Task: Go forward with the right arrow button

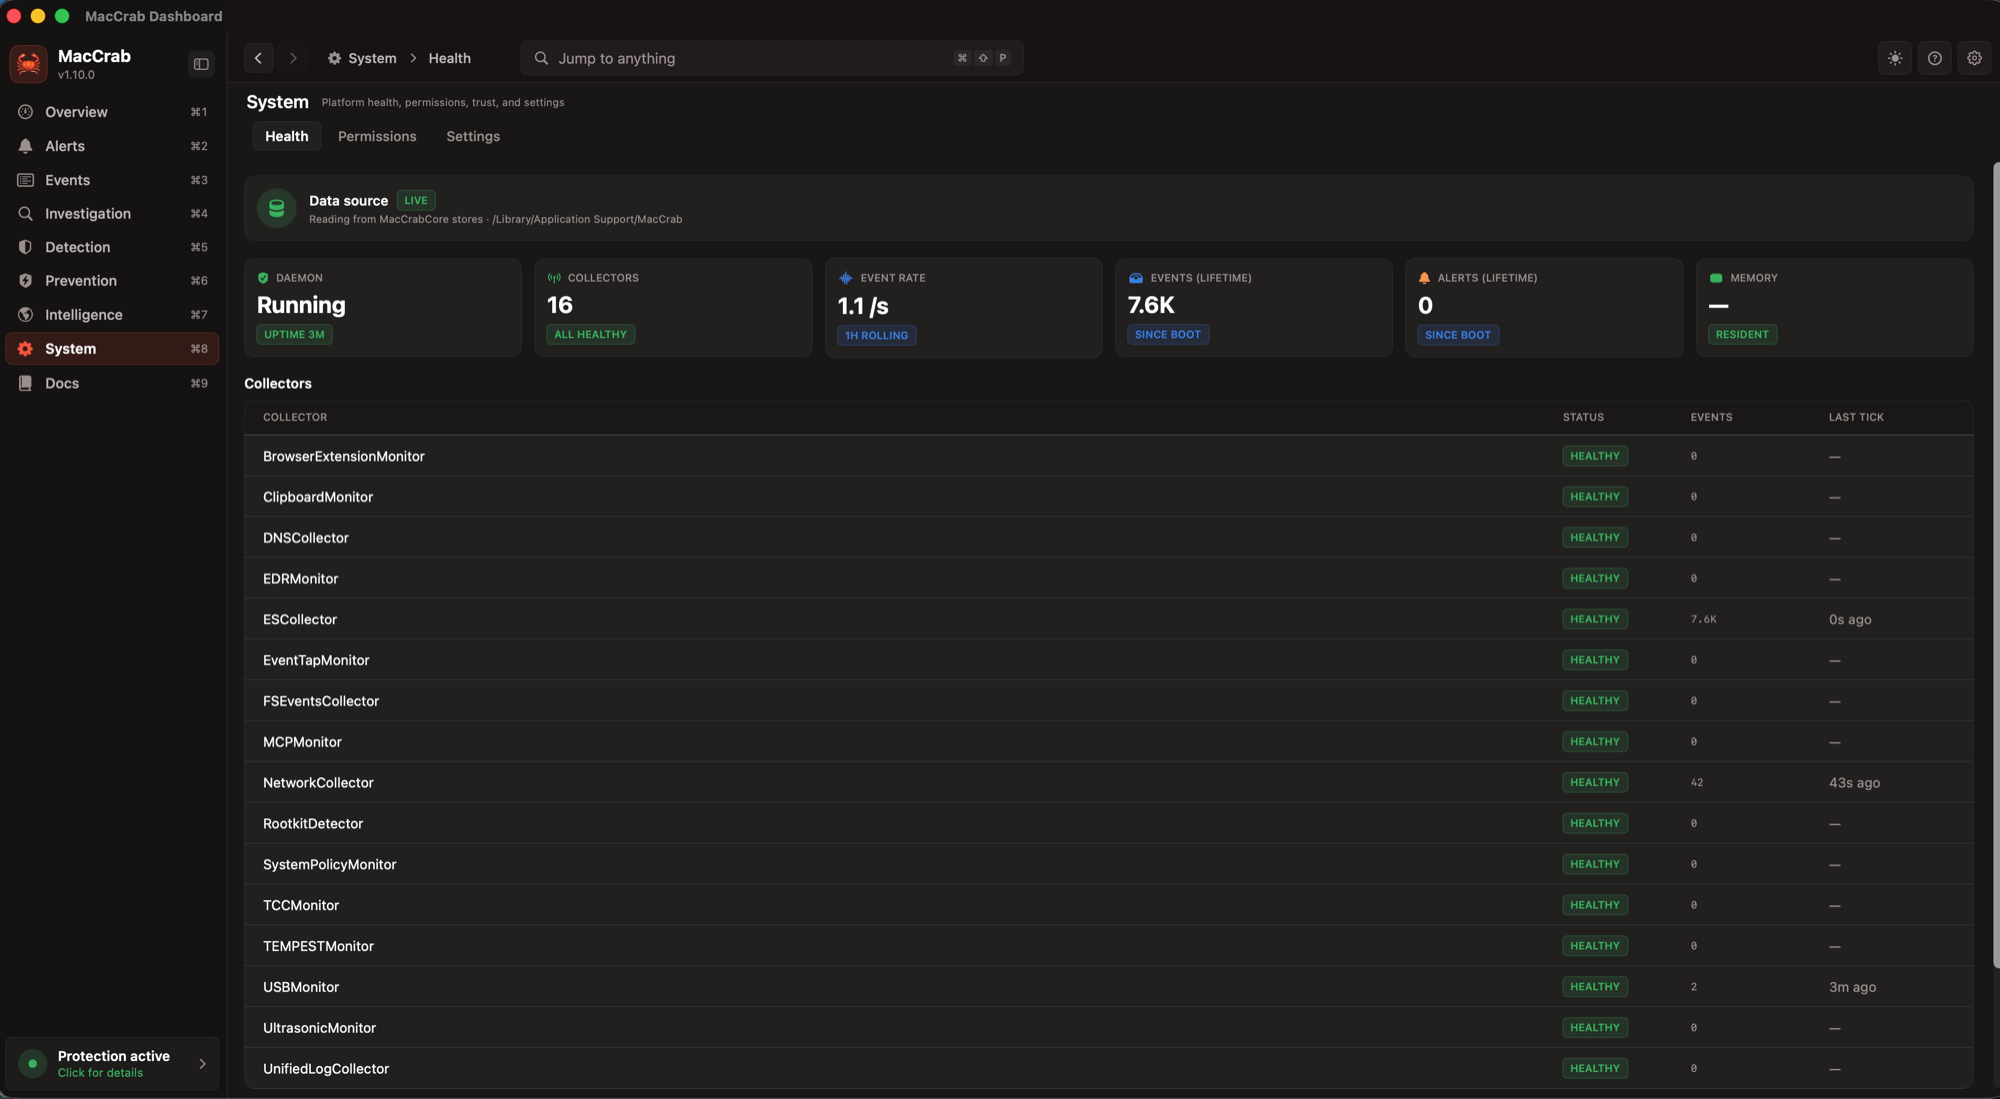Action: pyautogui.click(x=293, y=58)
